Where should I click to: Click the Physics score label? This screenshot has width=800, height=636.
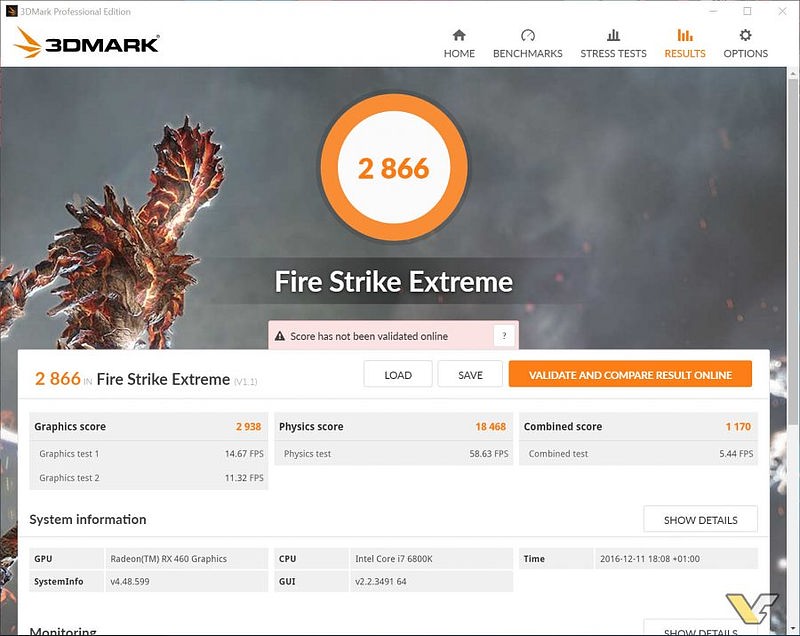coord(311,426)
